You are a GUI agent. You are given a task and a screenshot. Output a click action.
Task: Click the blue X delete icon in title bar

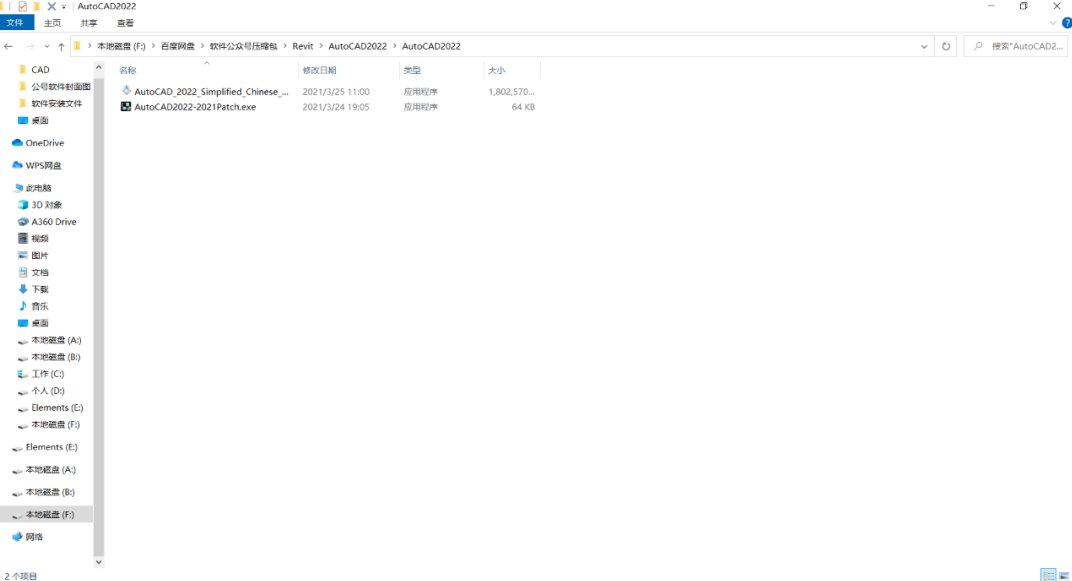(51, 6)
